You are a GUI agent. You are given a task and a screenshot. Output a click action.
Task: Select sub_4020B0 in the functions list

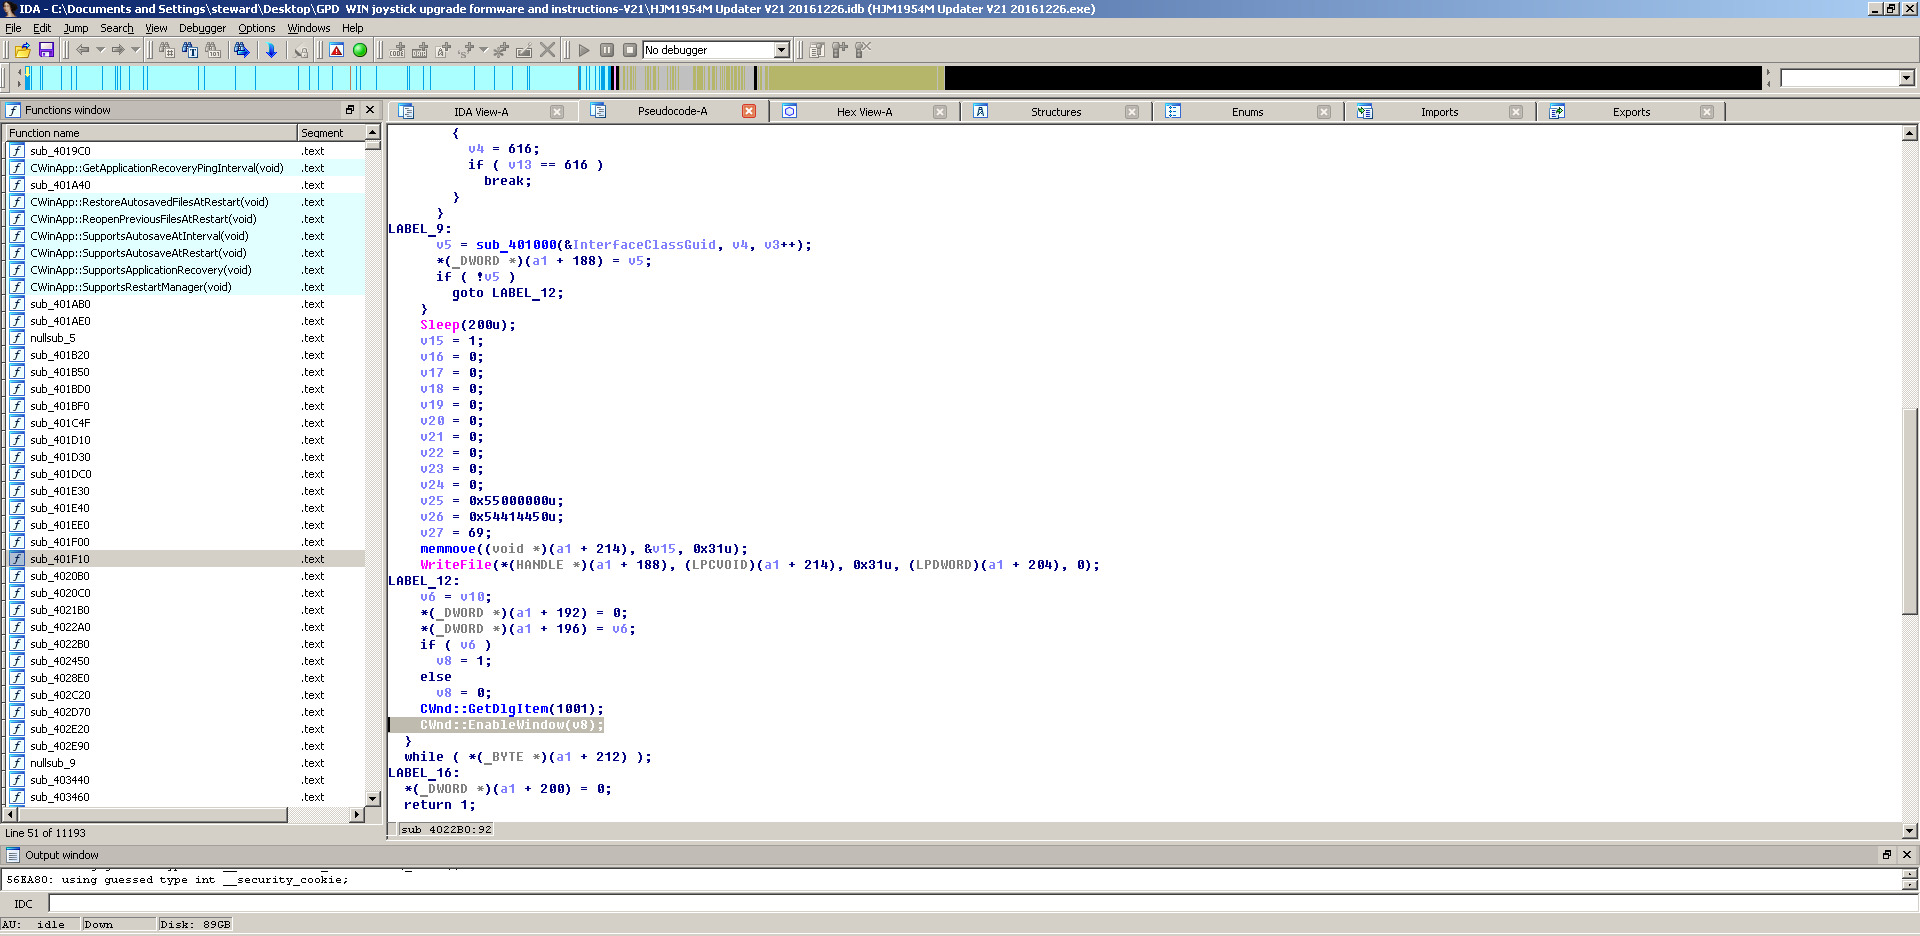60,576
